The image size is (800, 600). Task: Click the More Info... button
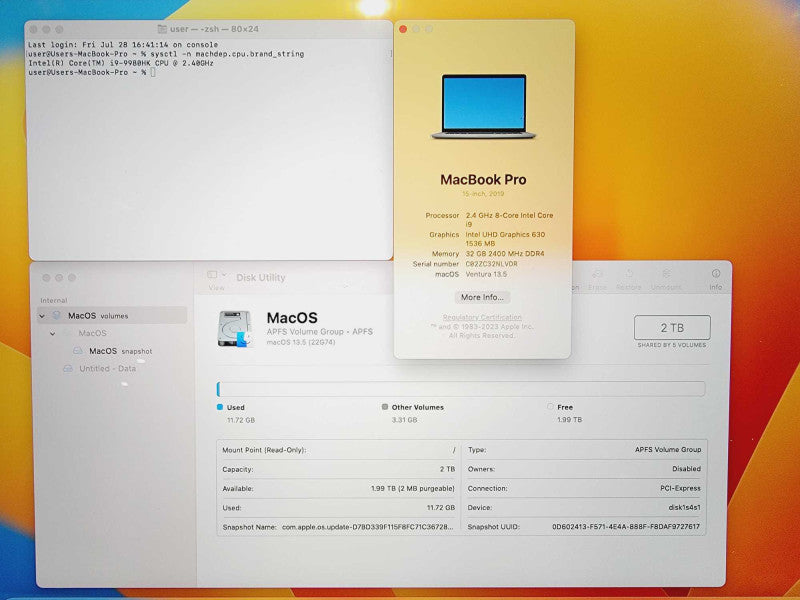click(482, 297)
